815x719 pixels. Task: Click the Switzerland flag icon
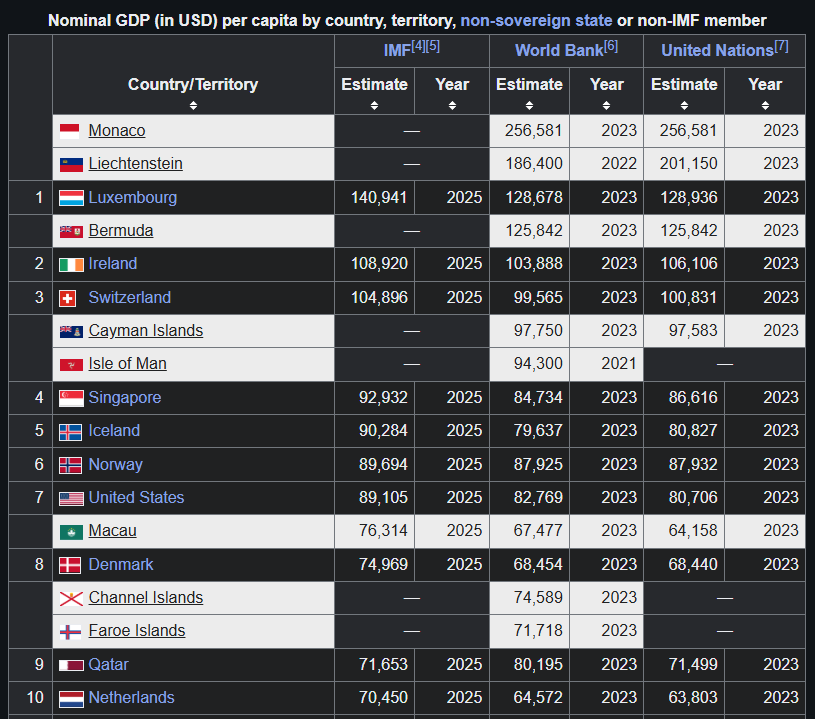(68, 298)
